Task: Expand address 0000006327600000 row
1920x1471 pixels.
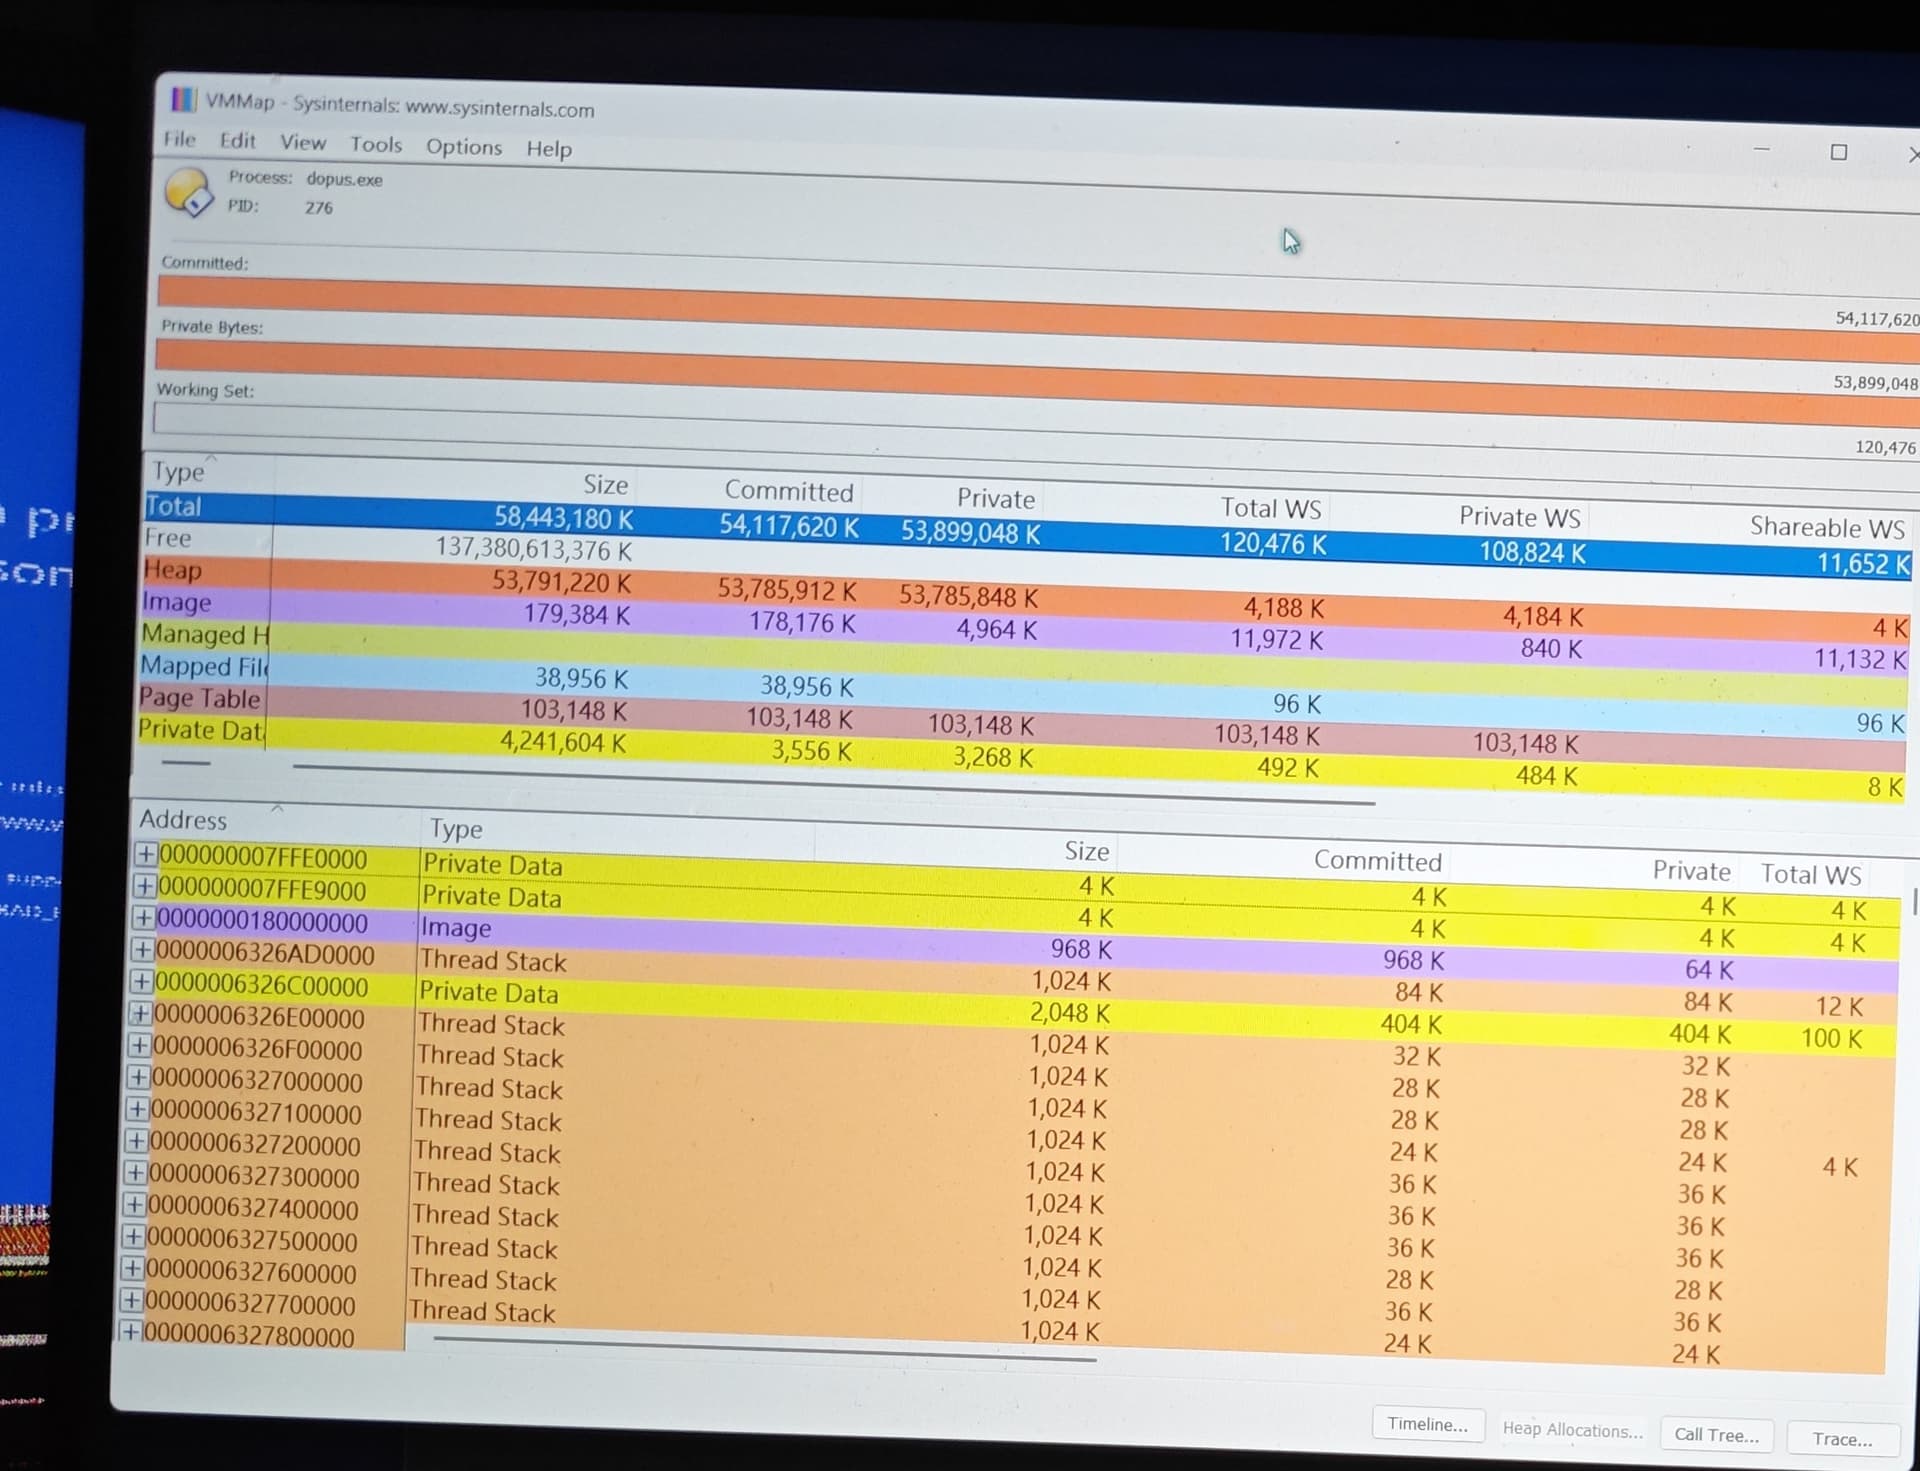Action: click(132, 1269)
